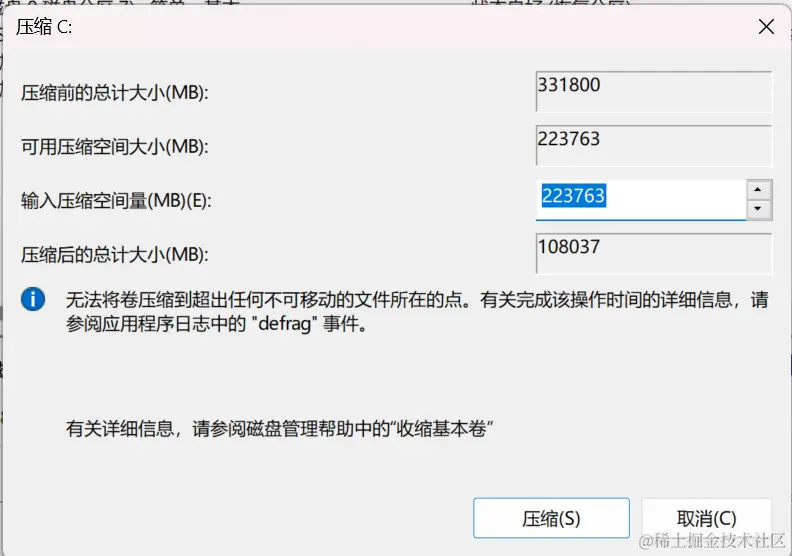
Task: Click the "defrag" event info message
Action: (417, 312)
